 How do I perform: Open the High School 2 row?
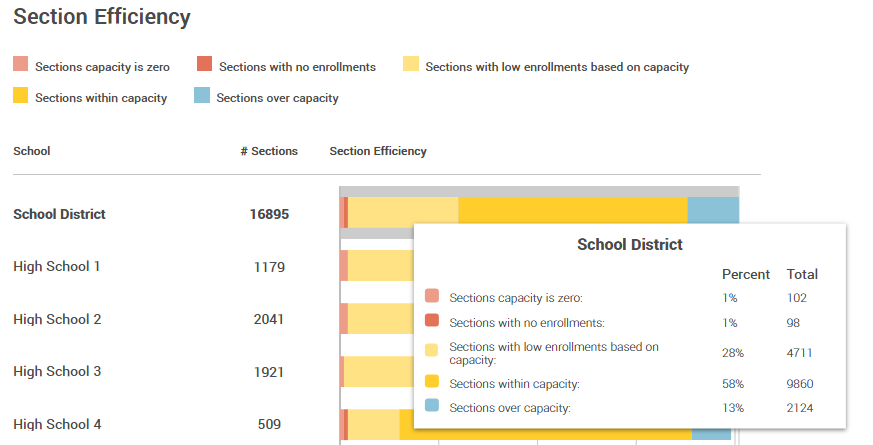pos(57,319)
